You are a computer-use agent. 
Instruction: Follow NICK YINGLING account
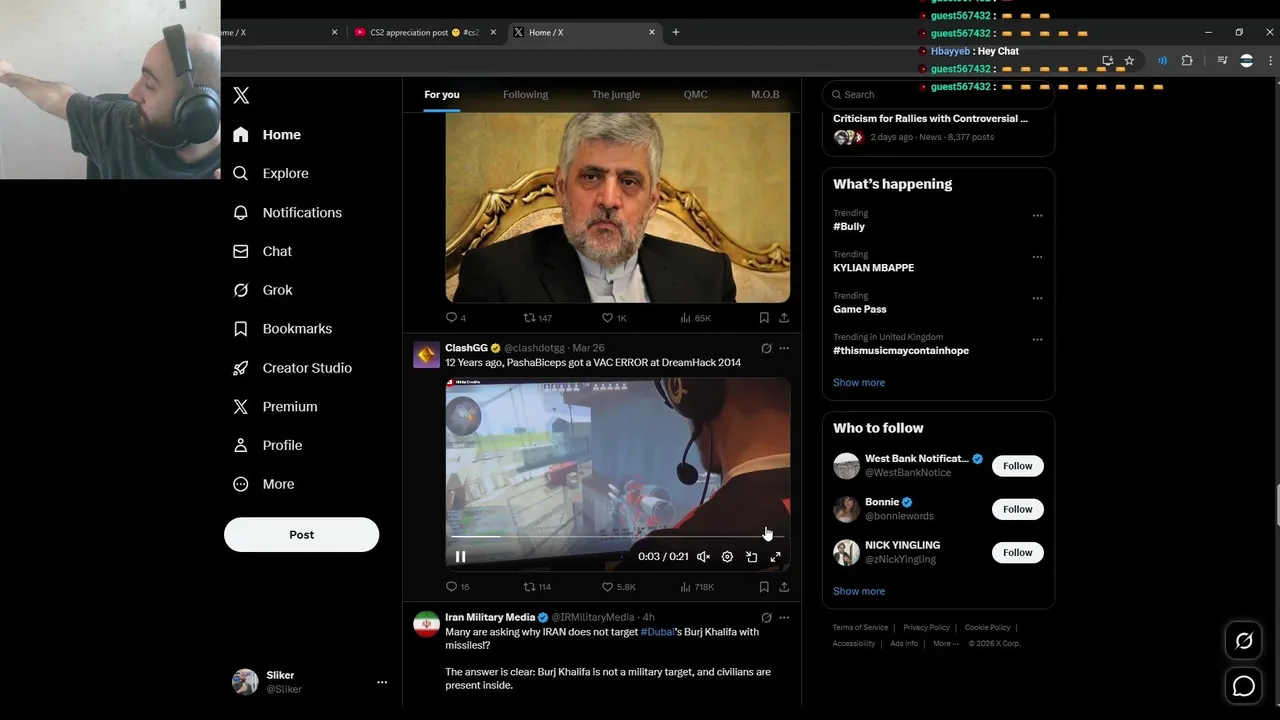pos(1017,552)
